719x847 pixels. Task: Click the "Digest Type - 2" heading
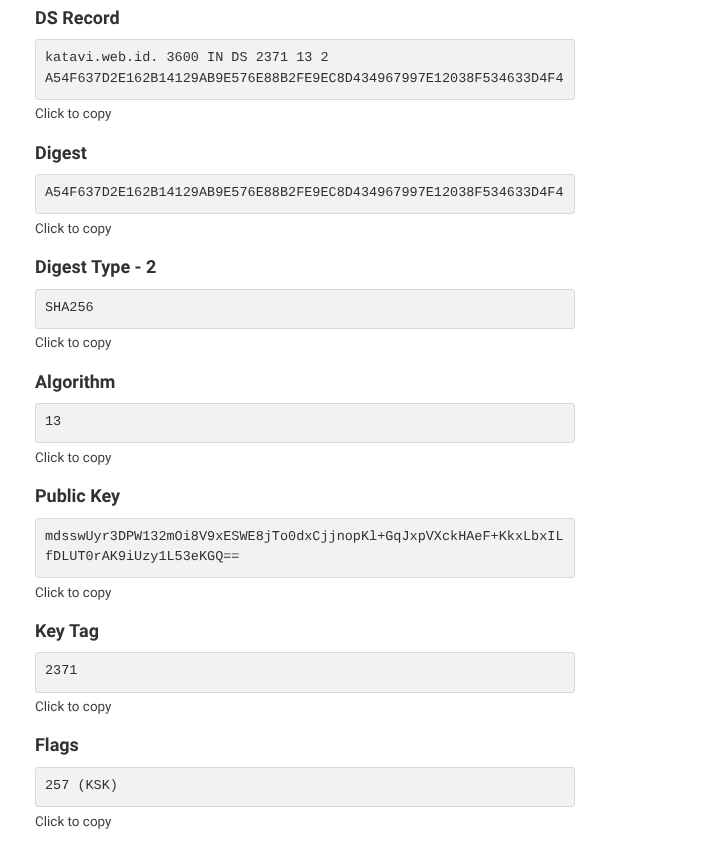click(95, 267)
